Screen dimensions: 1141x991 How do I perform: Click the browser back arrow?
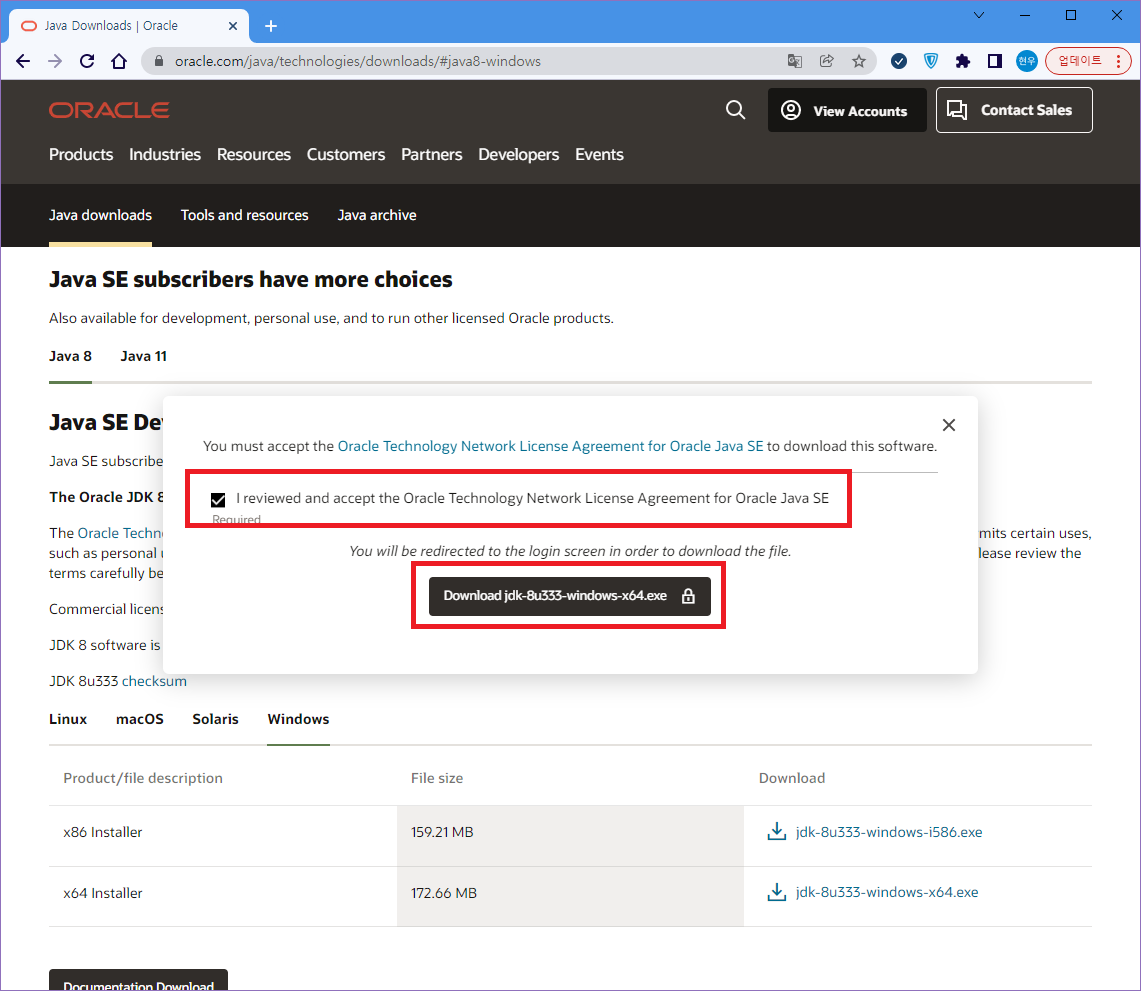pos(23,61)
